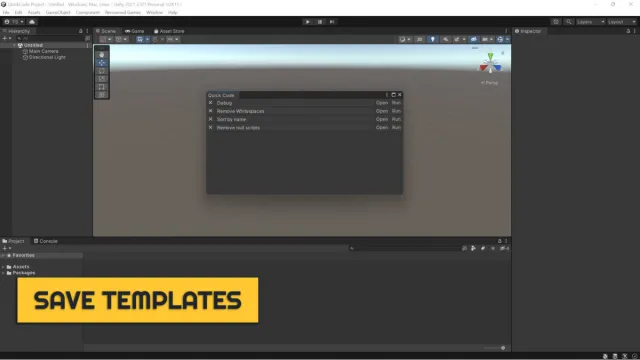640x360 pixels.
Task: Open the Scene camera settings icon
Action: coord(485,39)
